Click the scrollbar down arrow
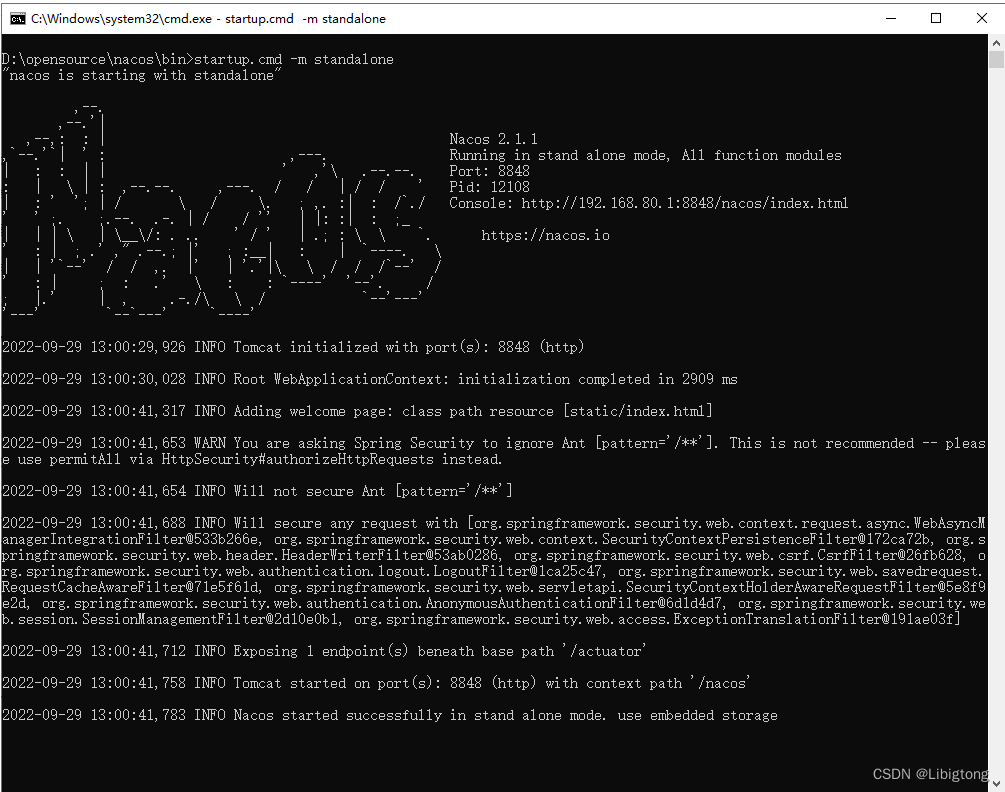Image resolution: width=1005 pixels, height=792 pixels. tap(996, 783)
